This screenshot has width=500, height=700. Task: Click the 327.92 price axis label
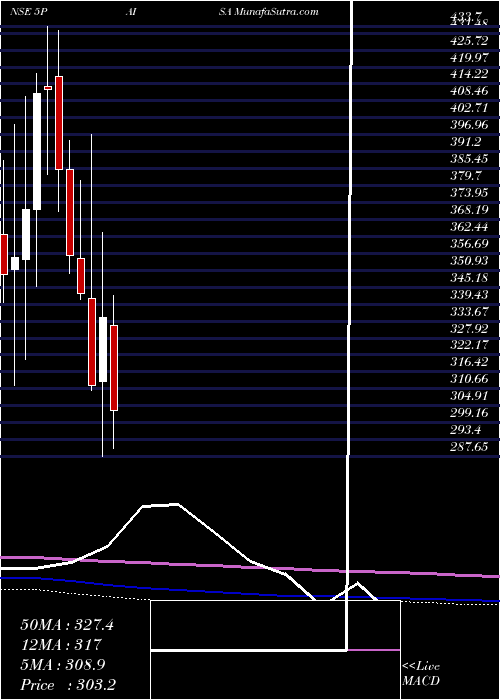[x=470, y=328]
